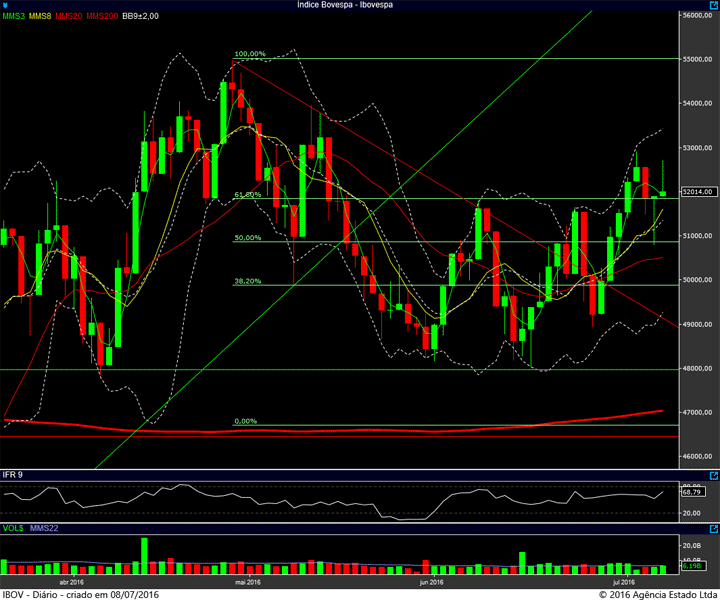Select the MMS20 moving average label
720x600 pixels.
[x=68, y=16]
